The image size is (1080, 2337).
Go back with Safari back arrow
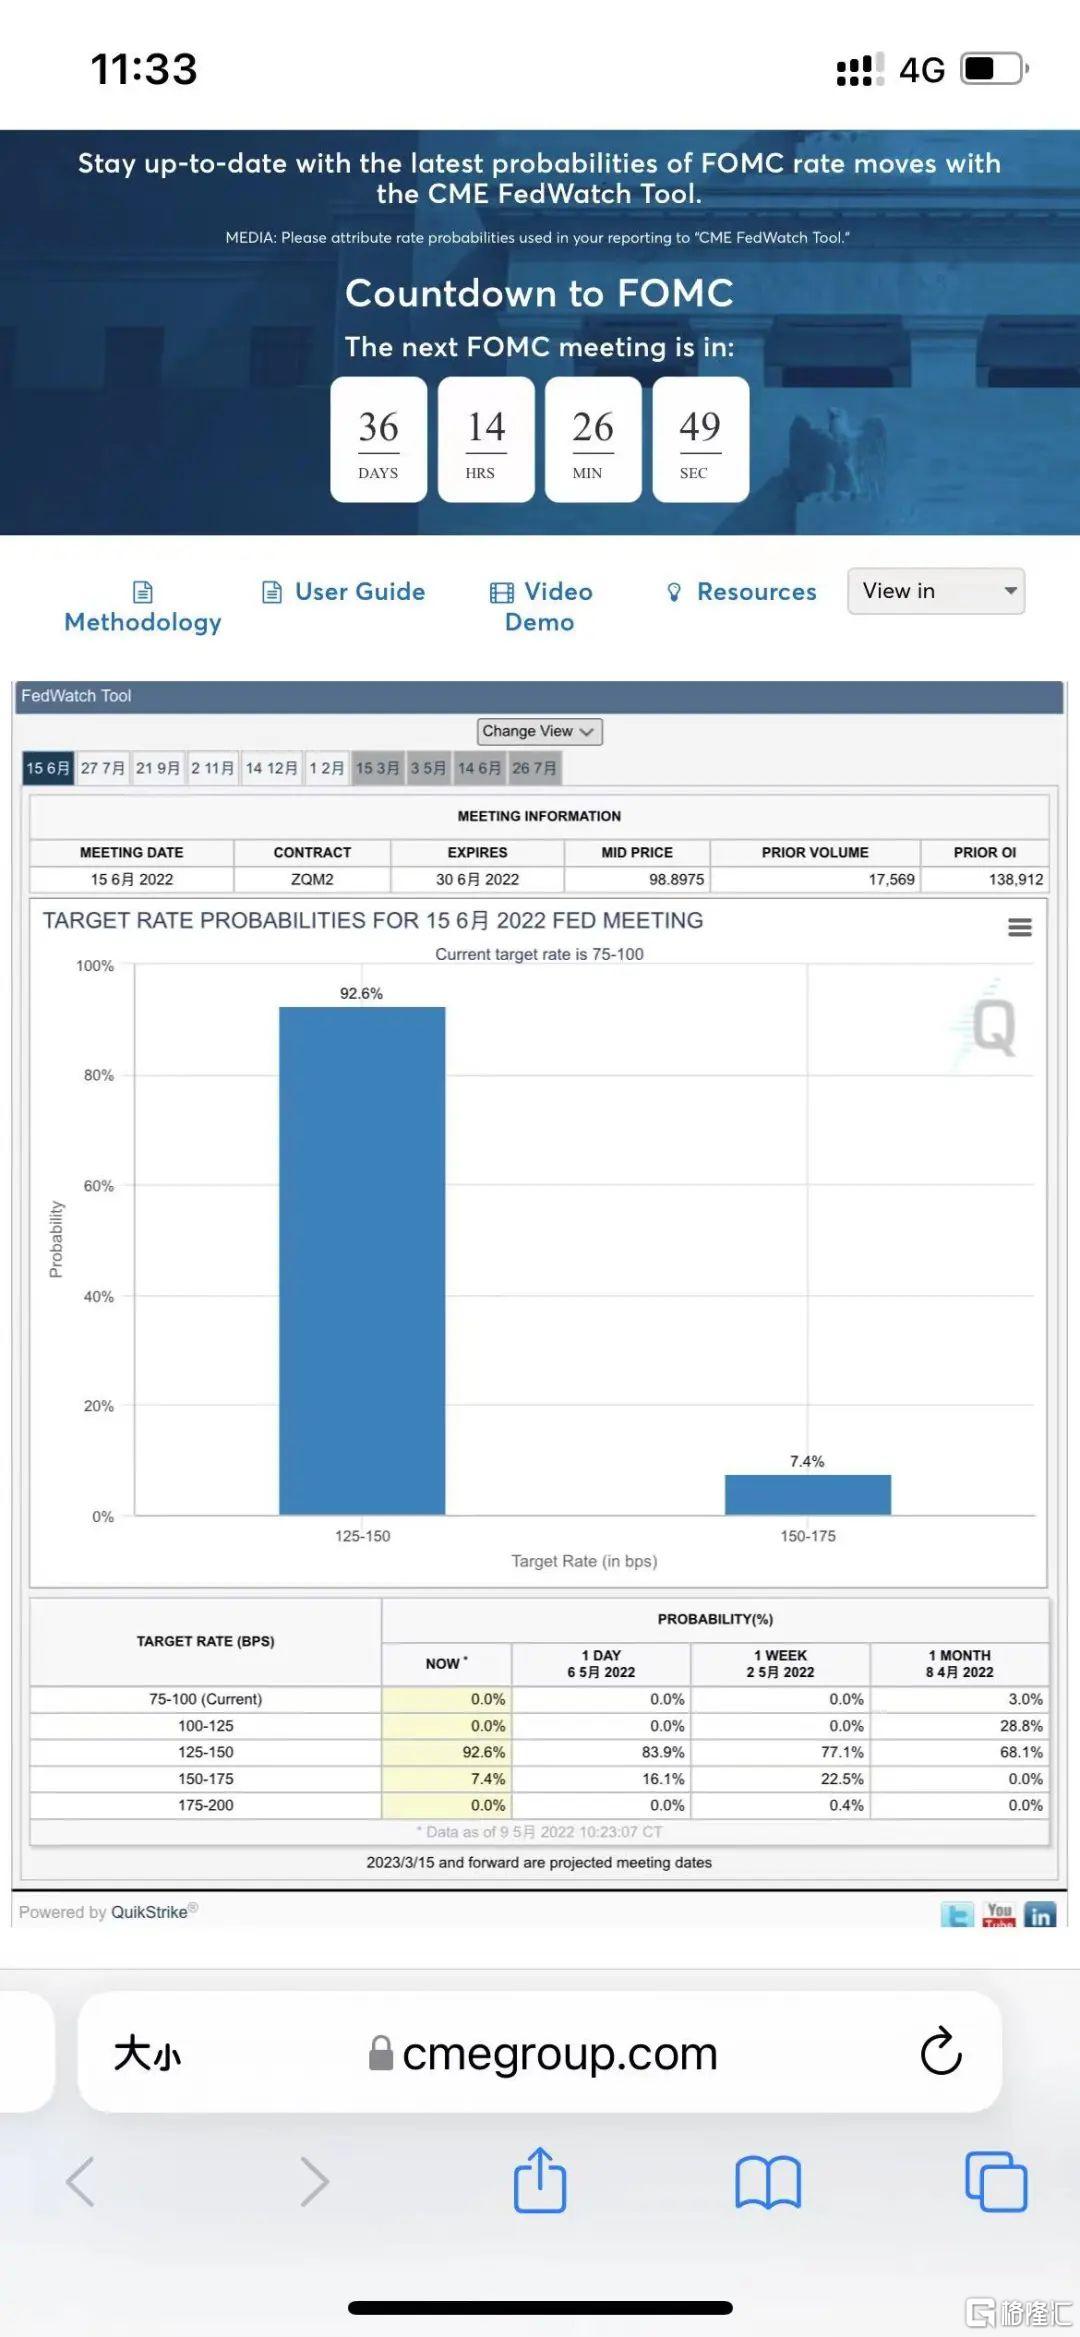[x=81, y=2181]
